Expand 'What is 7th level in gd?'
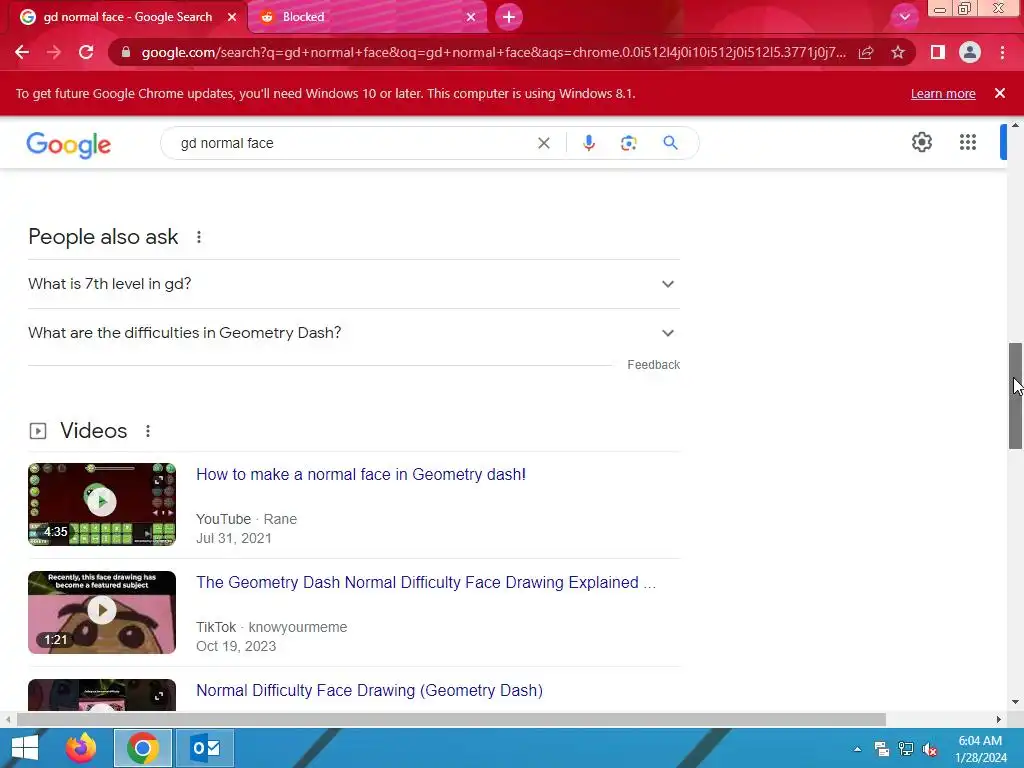This screenshot has width=1024, height=768. tap(354, 284)
